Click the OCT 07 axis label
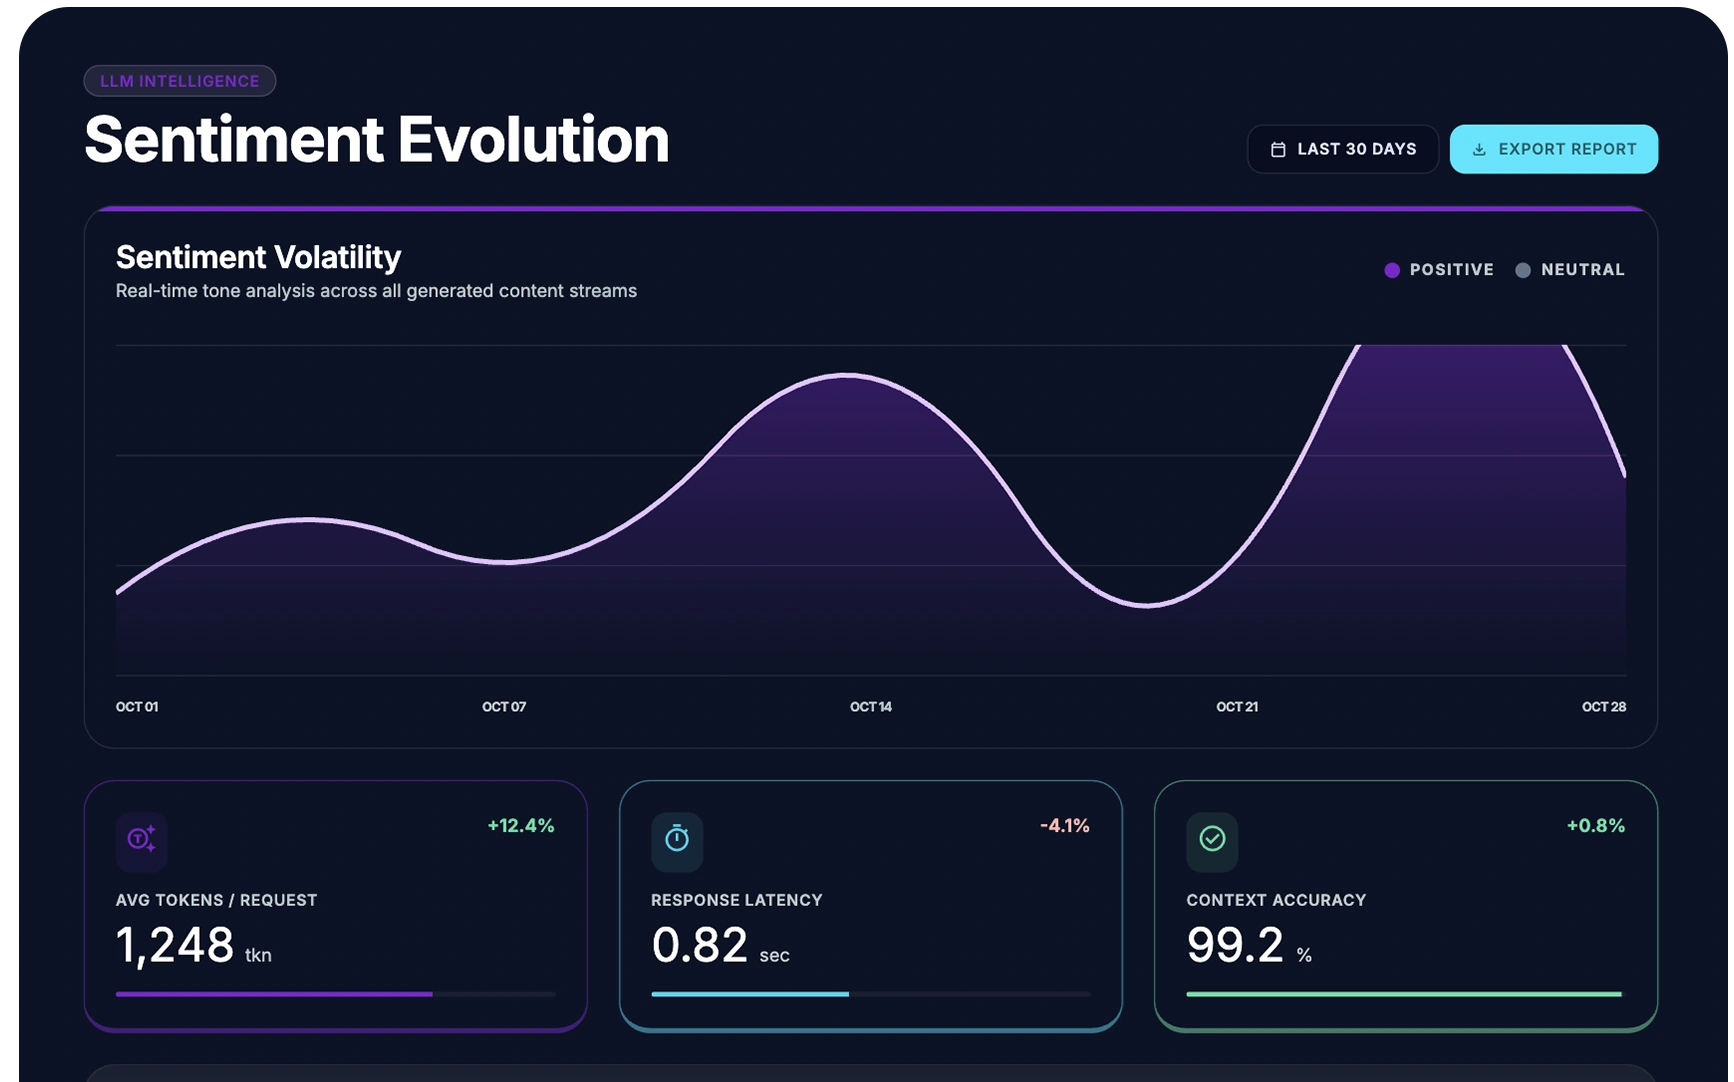This screenshot has height=1082, width=1734. [504, 707]
